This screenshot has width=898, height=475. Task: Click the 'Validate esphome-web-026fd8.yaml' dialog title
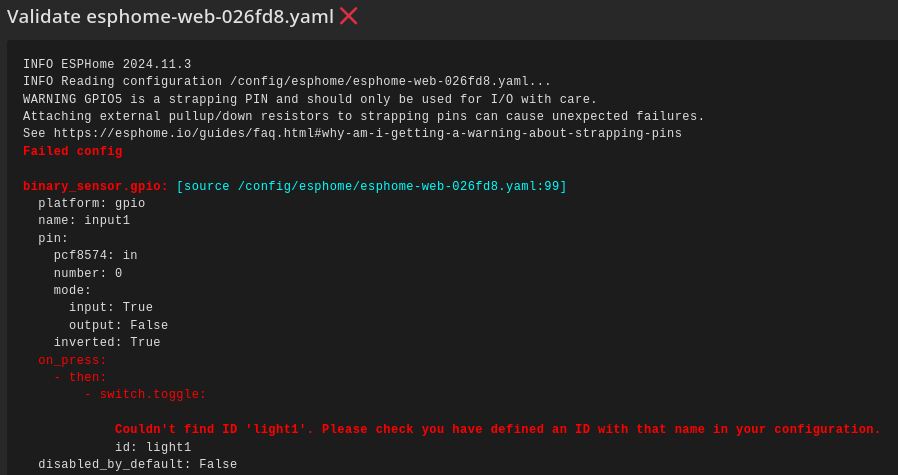click(x=170, y=17)
